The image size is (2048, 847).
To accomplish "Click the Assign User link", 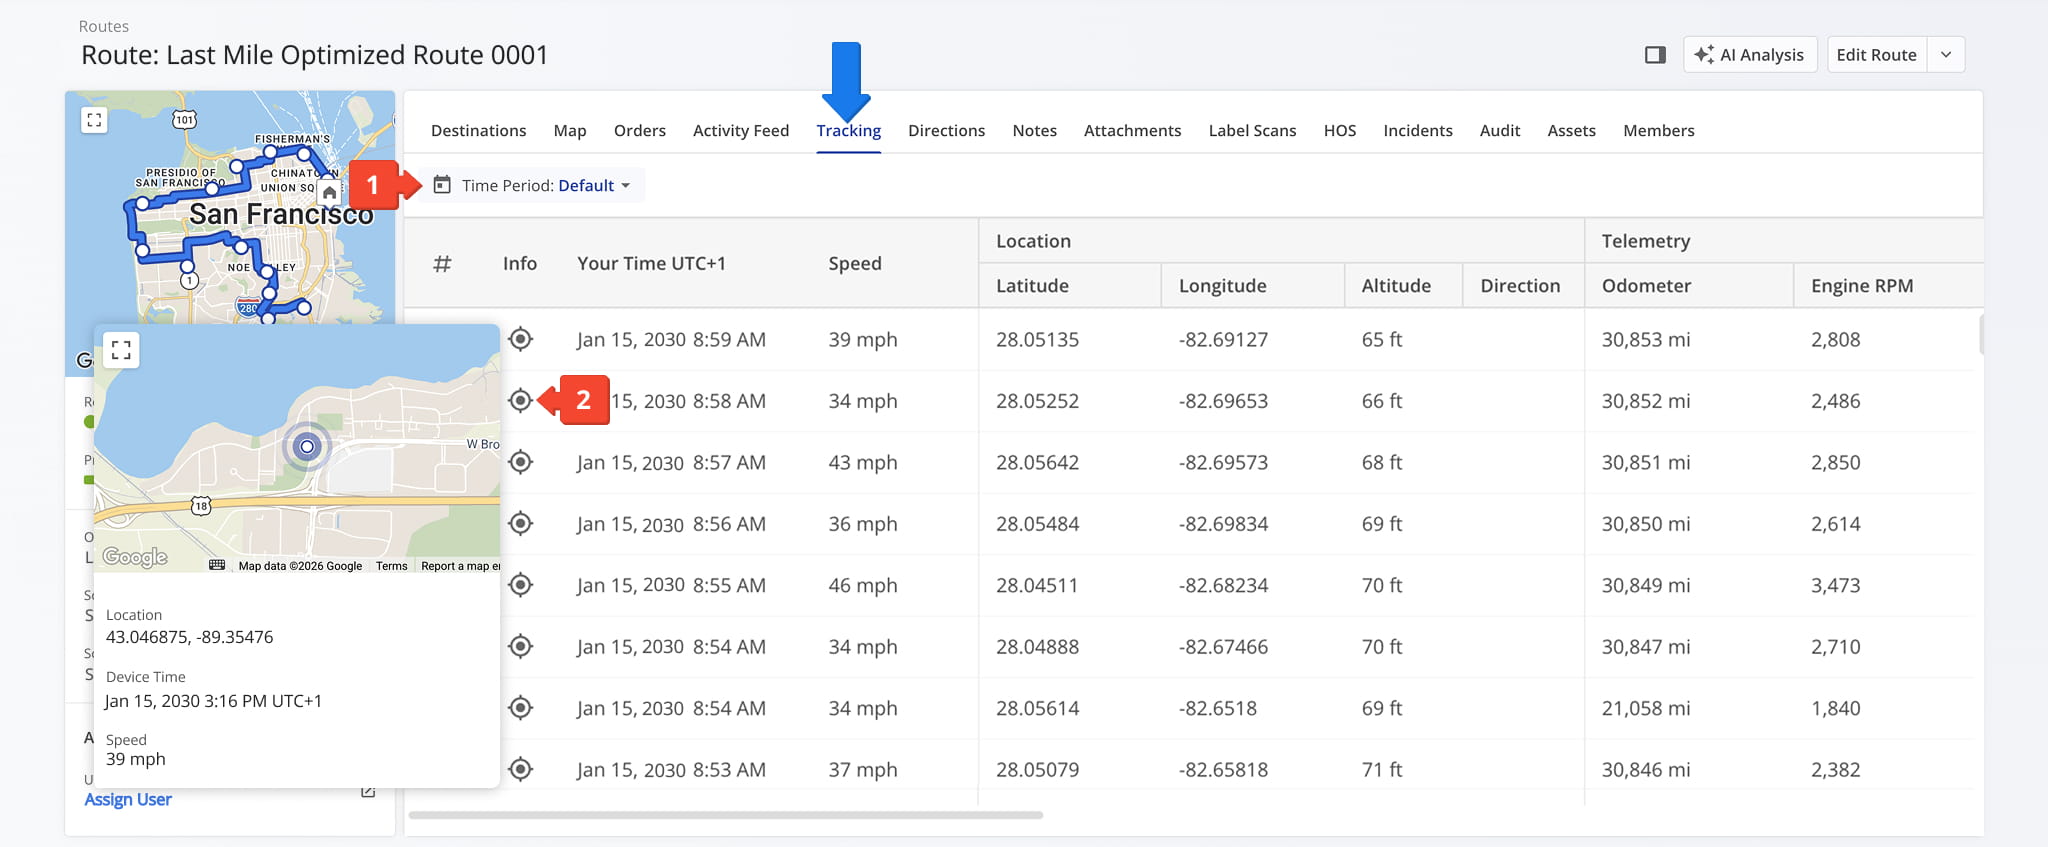I will (128, 800).
